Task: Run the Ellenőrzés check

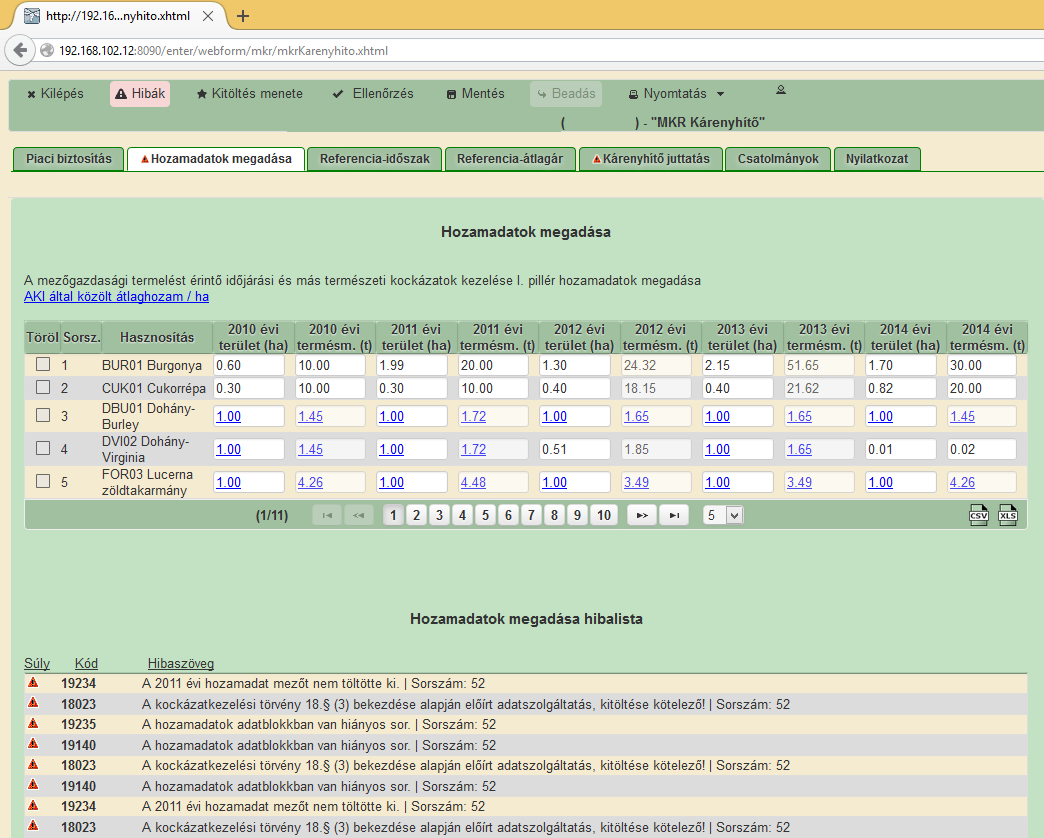Action: pos(374,94)
